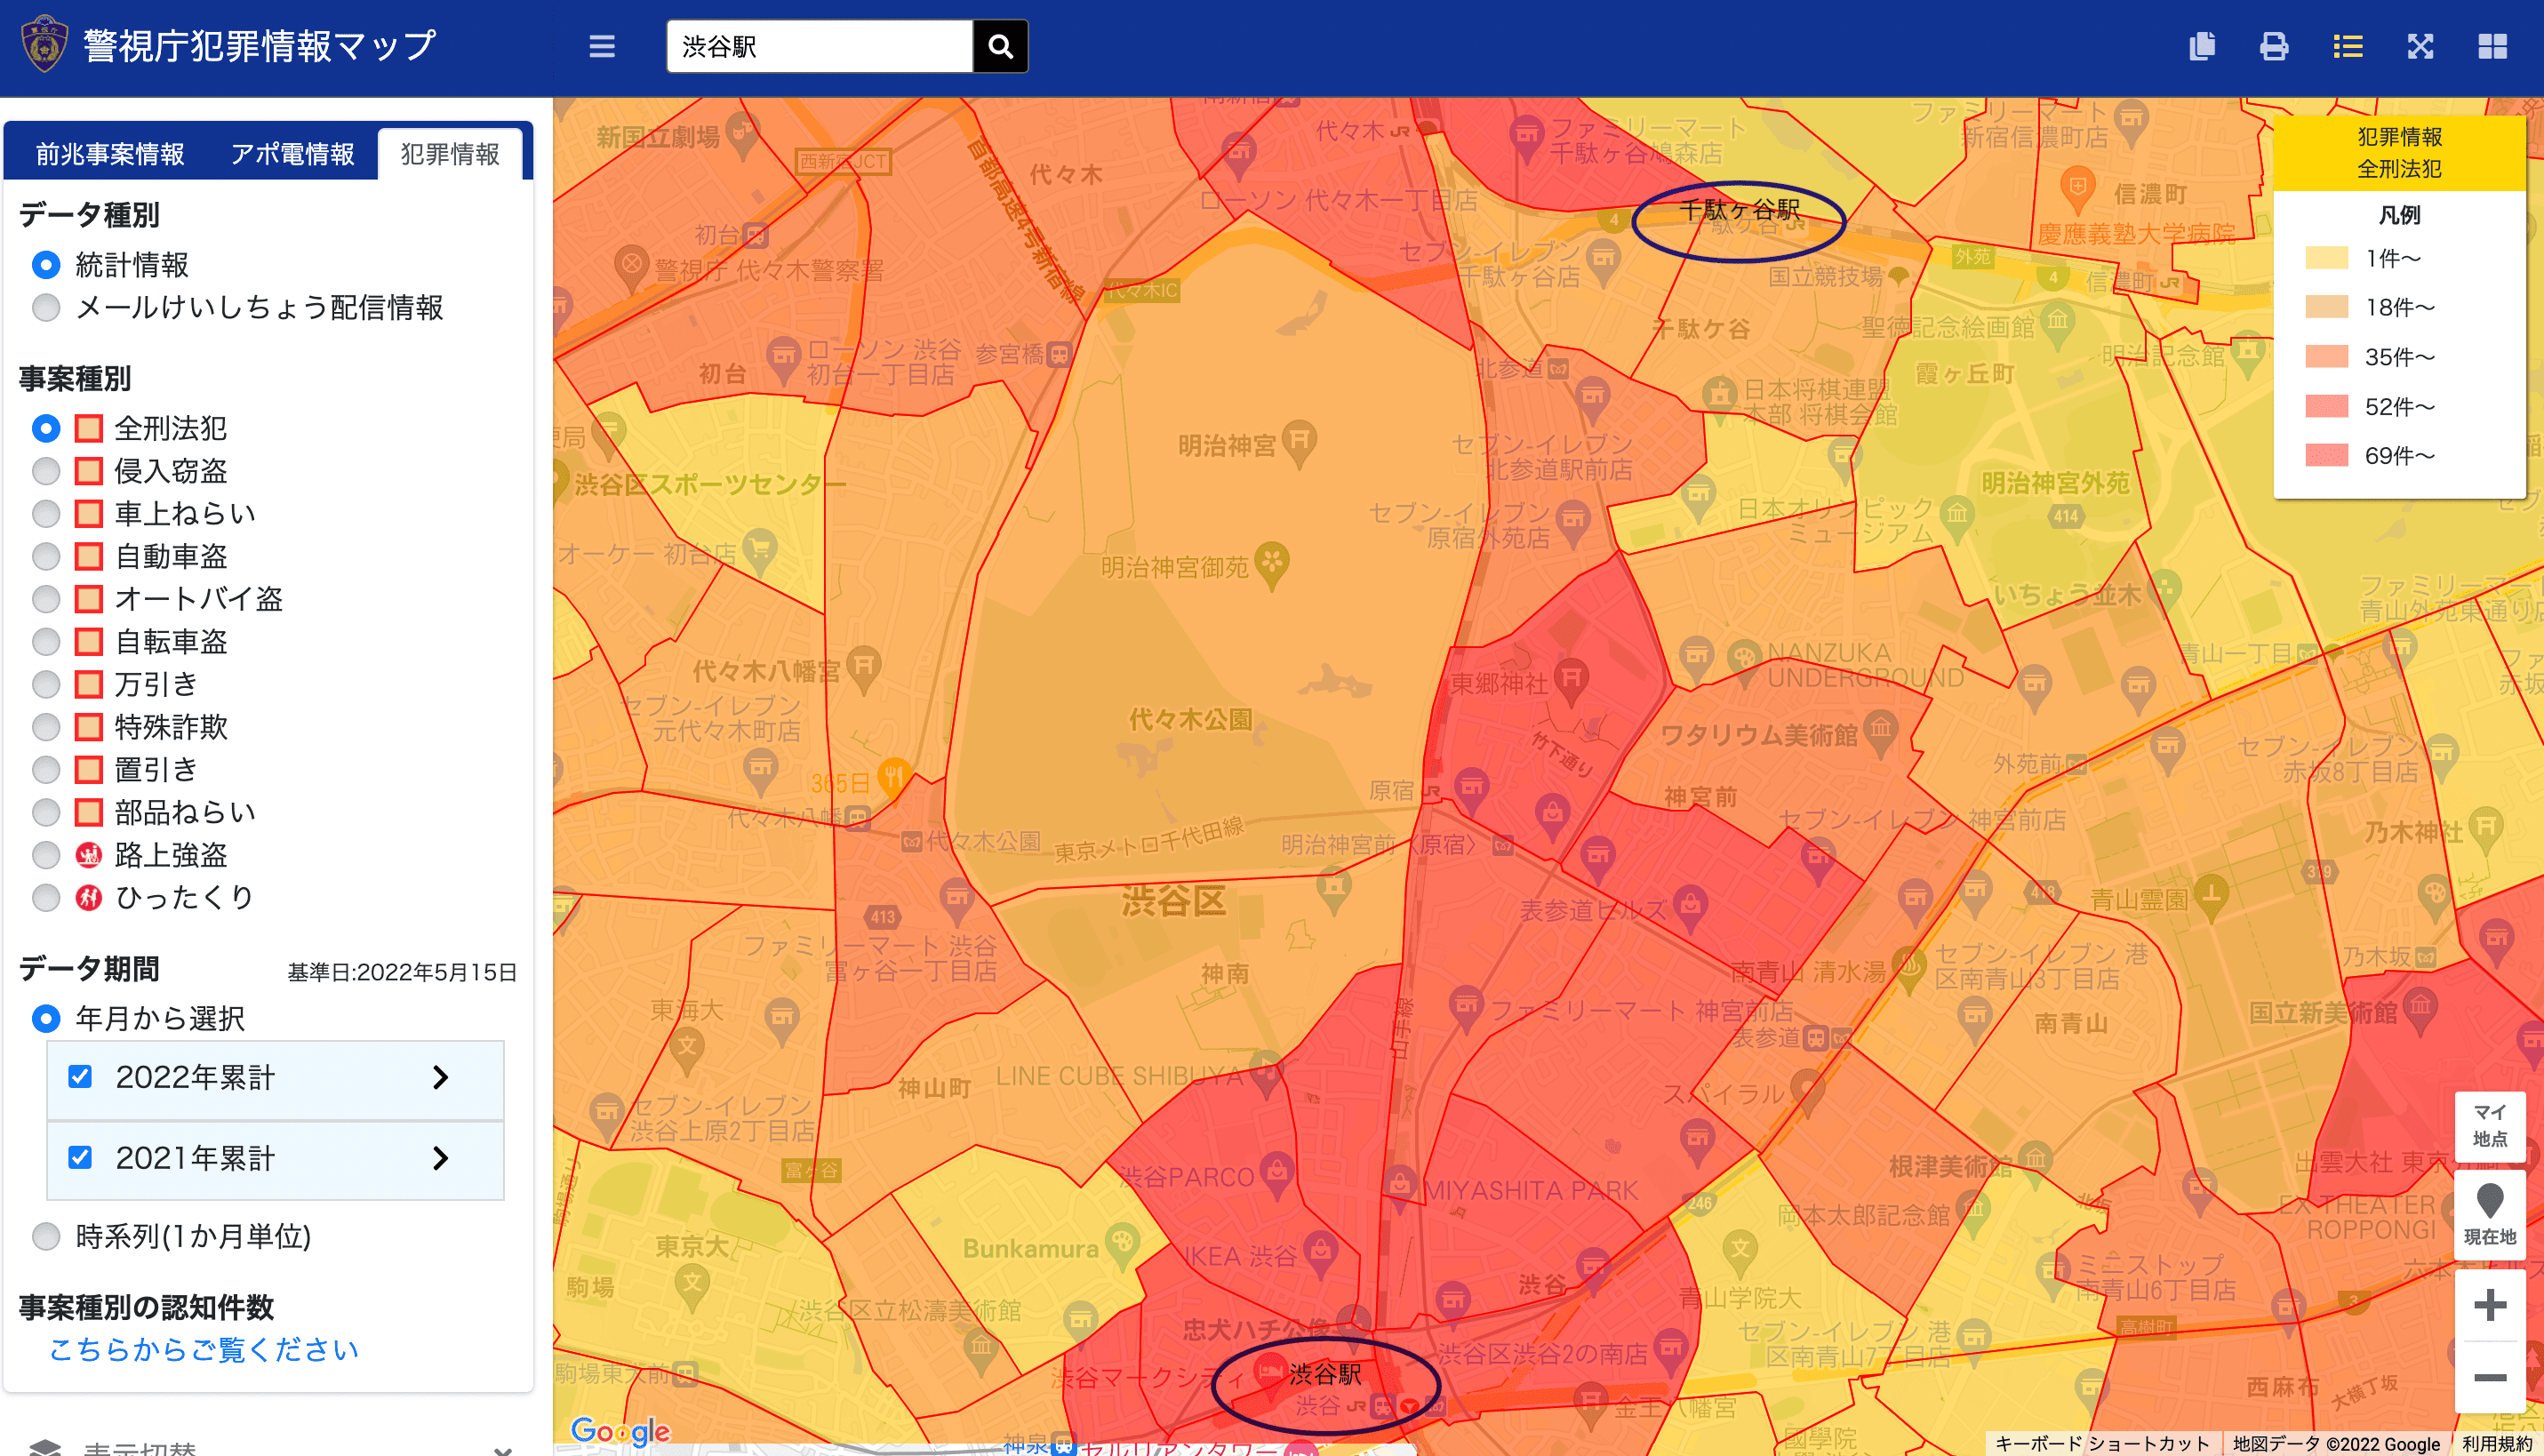Select メールけいしちょう配信情報 radio option

(x=46, y=308)
